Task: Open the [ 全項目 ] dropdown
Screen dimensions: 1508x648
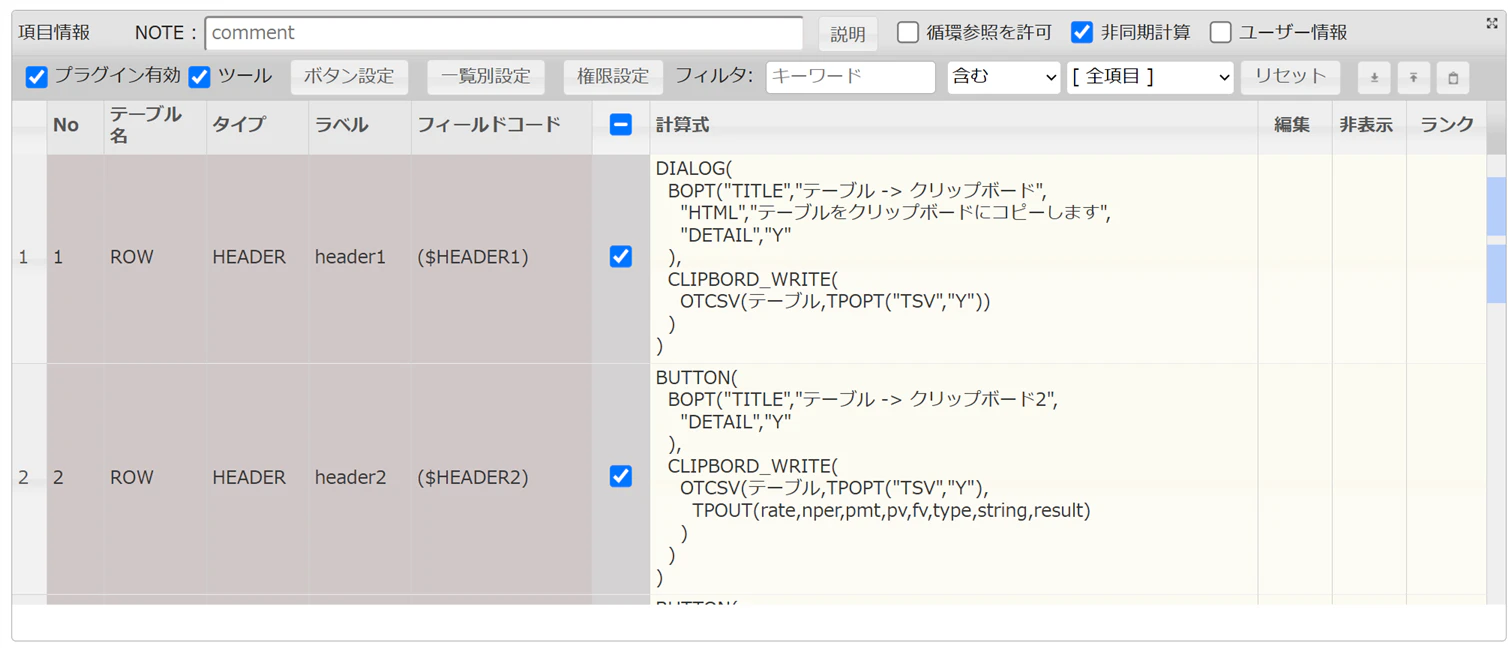Action: (x=1150, y=77)
